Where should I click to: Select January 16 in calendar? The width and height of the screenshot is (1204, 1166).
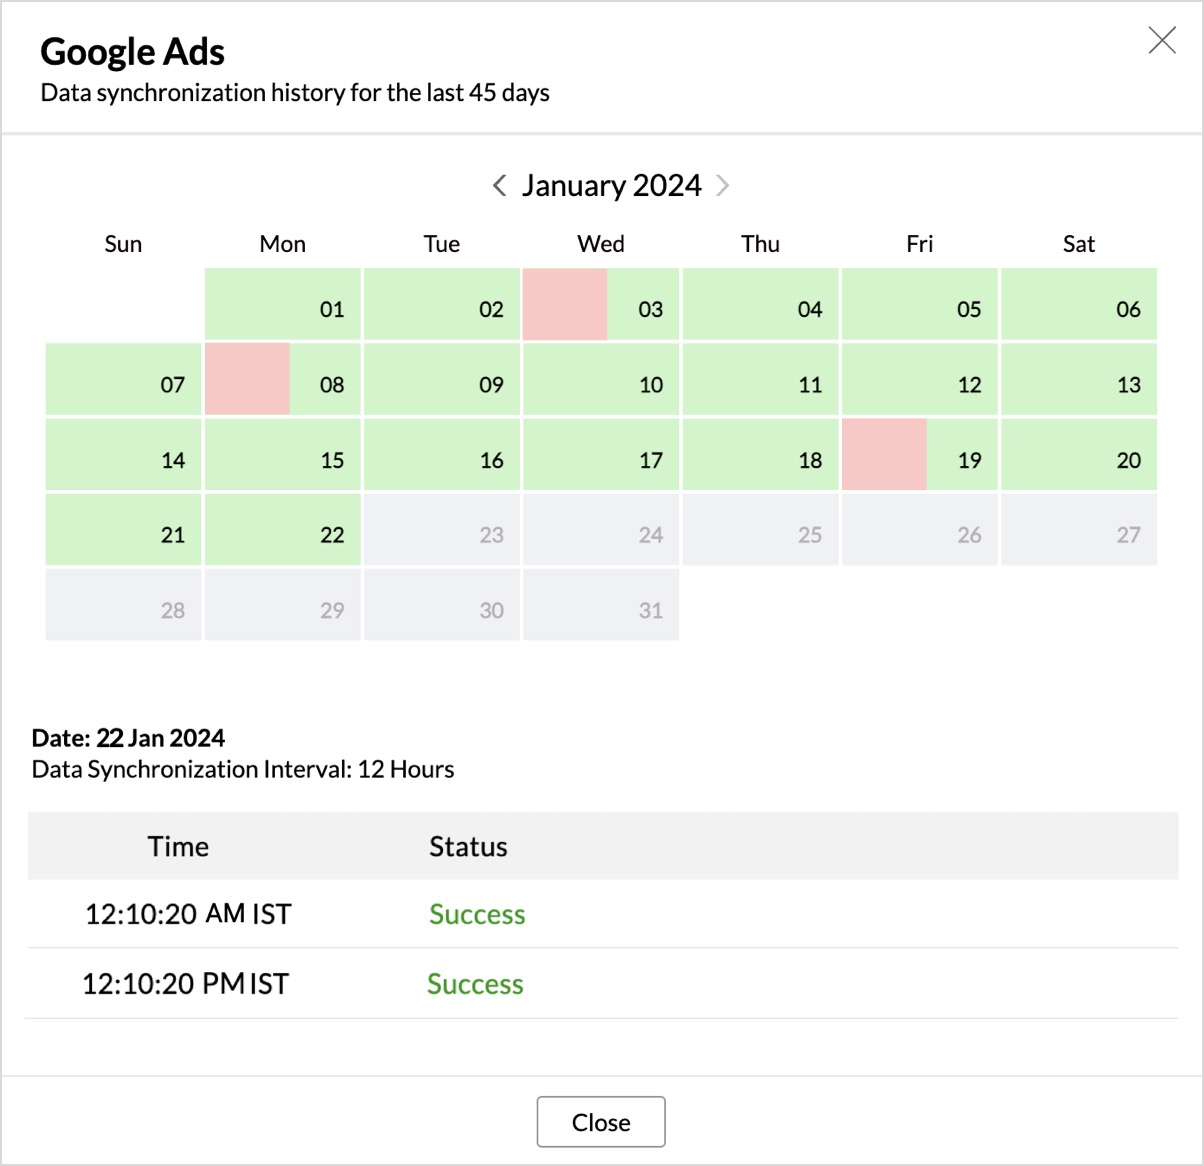pyautogui.click(x=442, y=455)
